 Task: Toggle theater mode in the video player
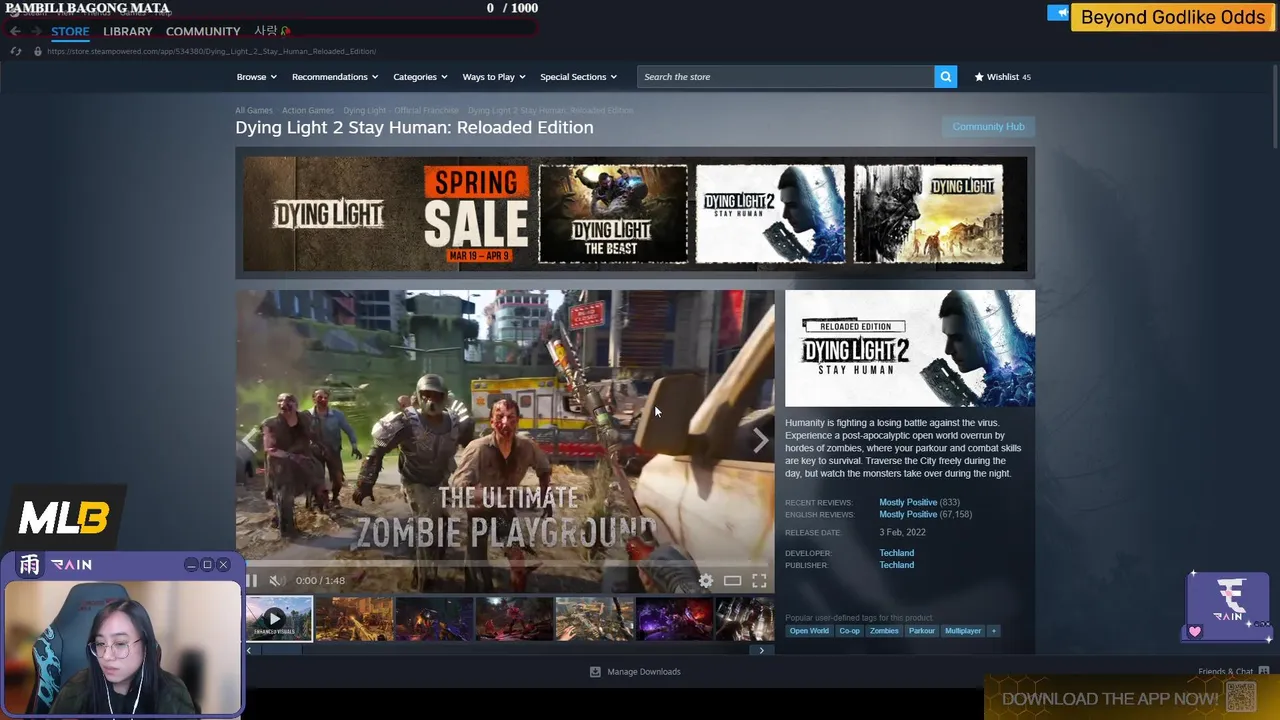click(x=732, y=580)
